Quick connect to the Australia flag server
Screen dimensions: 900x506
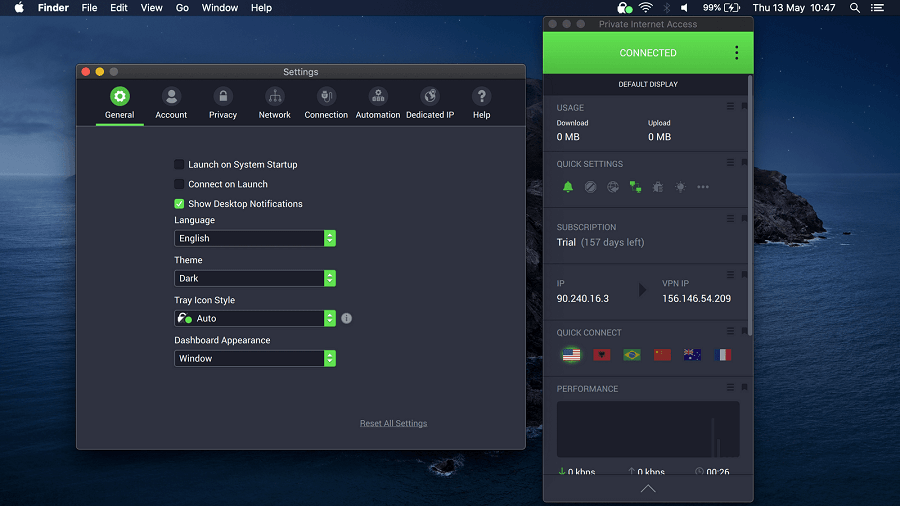click(x=692, y=355)
